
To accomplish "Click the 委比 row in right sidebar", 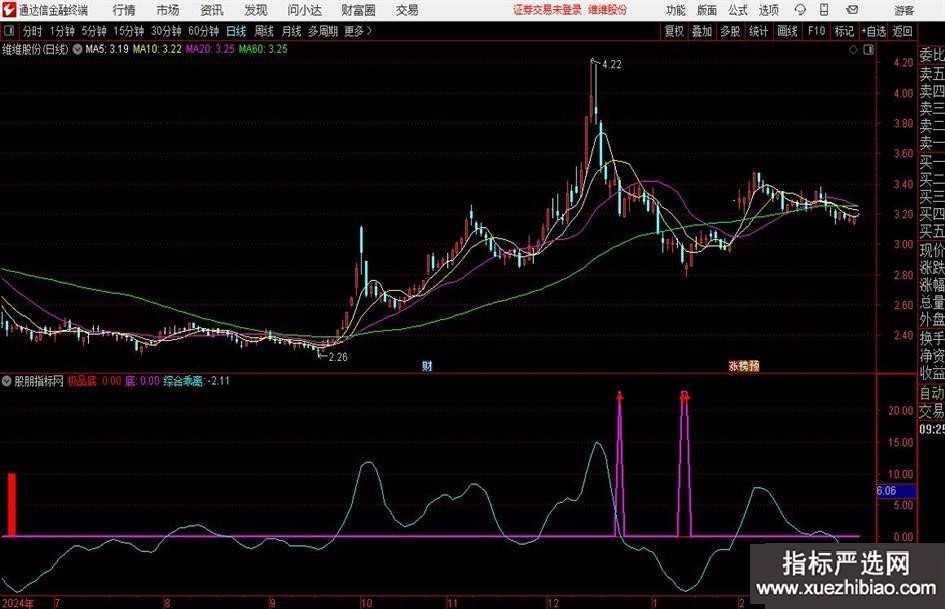I will [x=931, y=55].
